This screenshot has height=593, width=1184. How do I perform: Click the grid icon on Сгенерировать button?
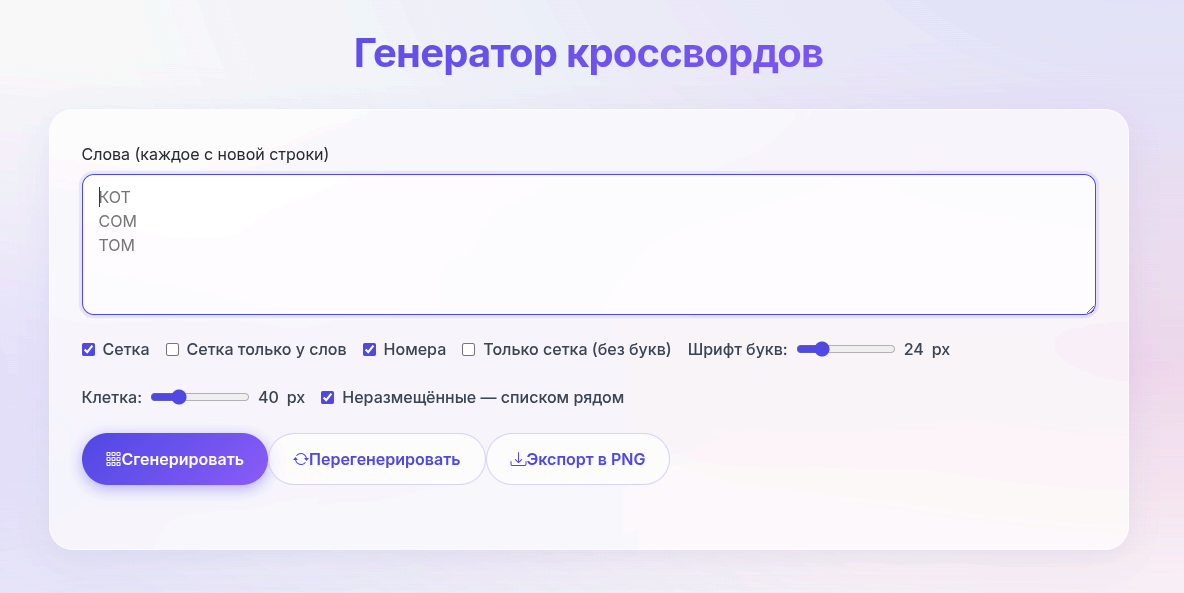pyautogui.click(x=113, y=459)
